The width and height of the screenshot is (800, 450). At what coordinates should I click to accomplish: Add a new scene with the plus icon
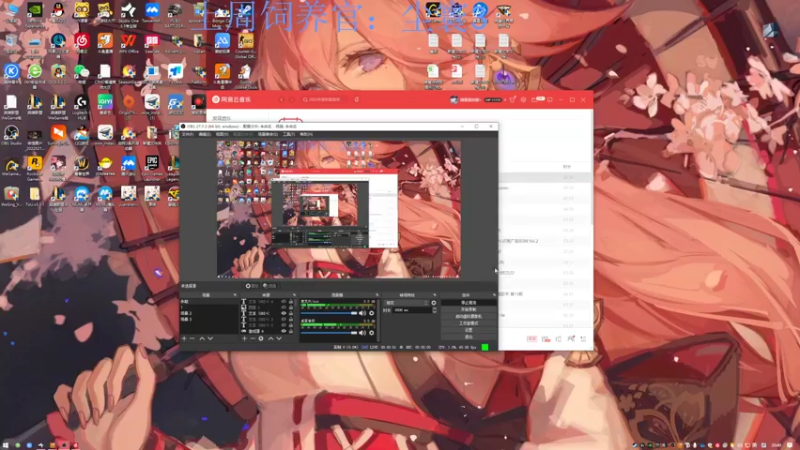coord(184,338)
